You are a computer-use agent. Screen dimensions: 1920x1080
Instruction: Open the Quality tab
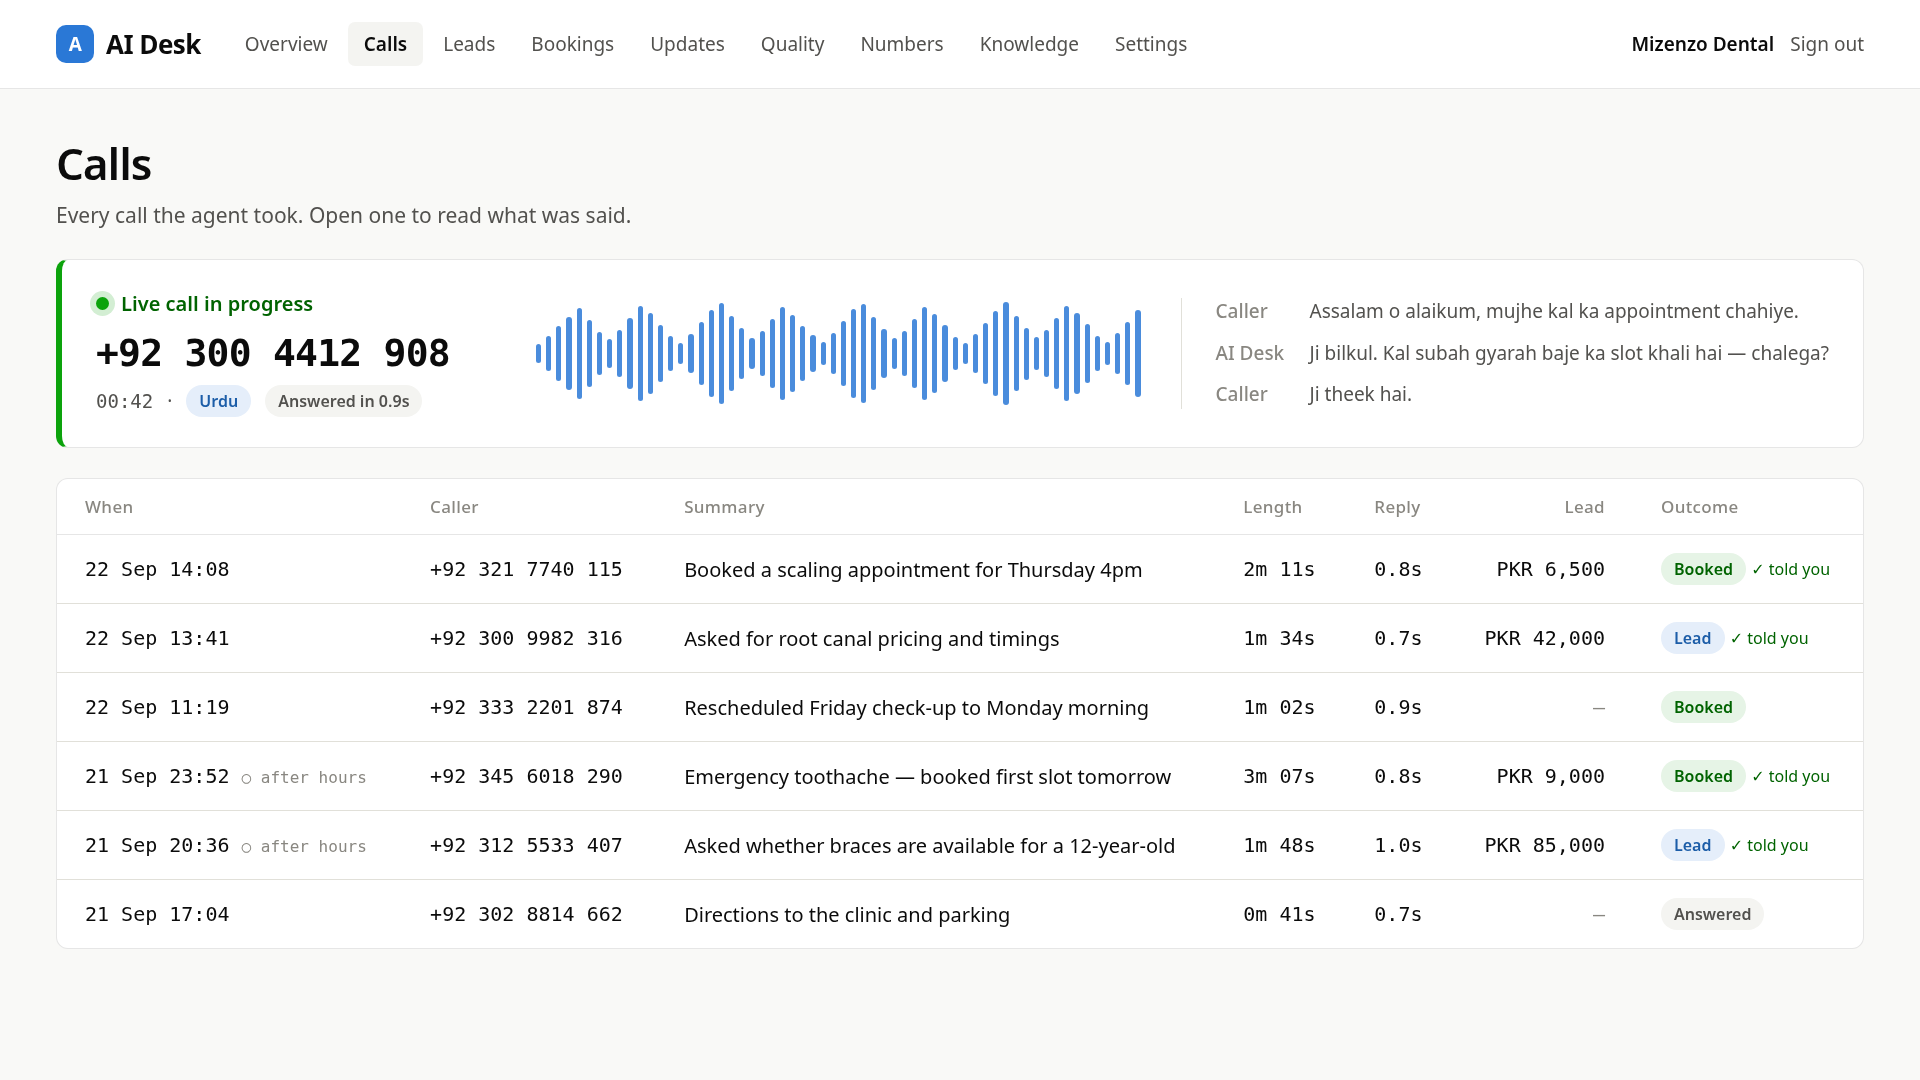(792, 44)
